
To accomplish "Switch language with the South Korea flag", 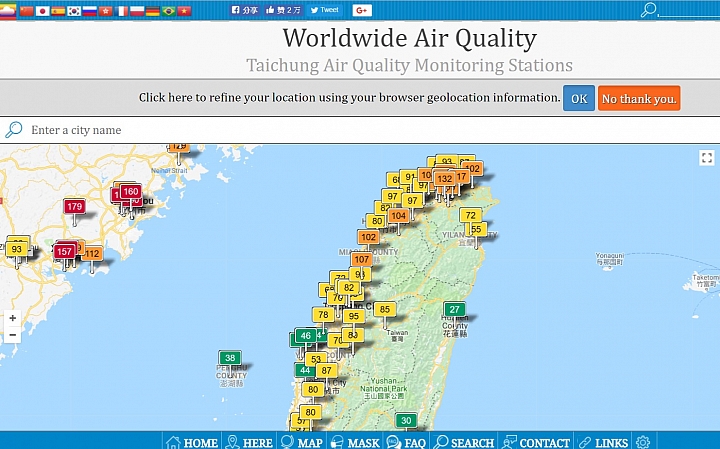I will tap(74, 11).
